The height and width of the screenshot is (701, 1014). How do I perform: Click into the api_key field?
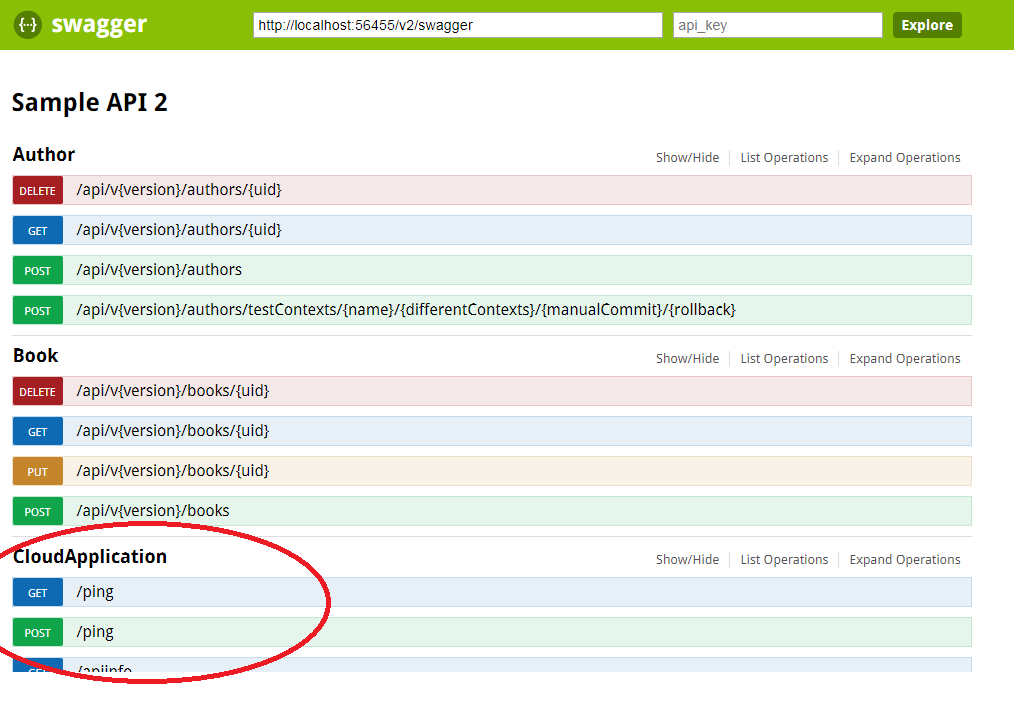[x=777, y=25]
